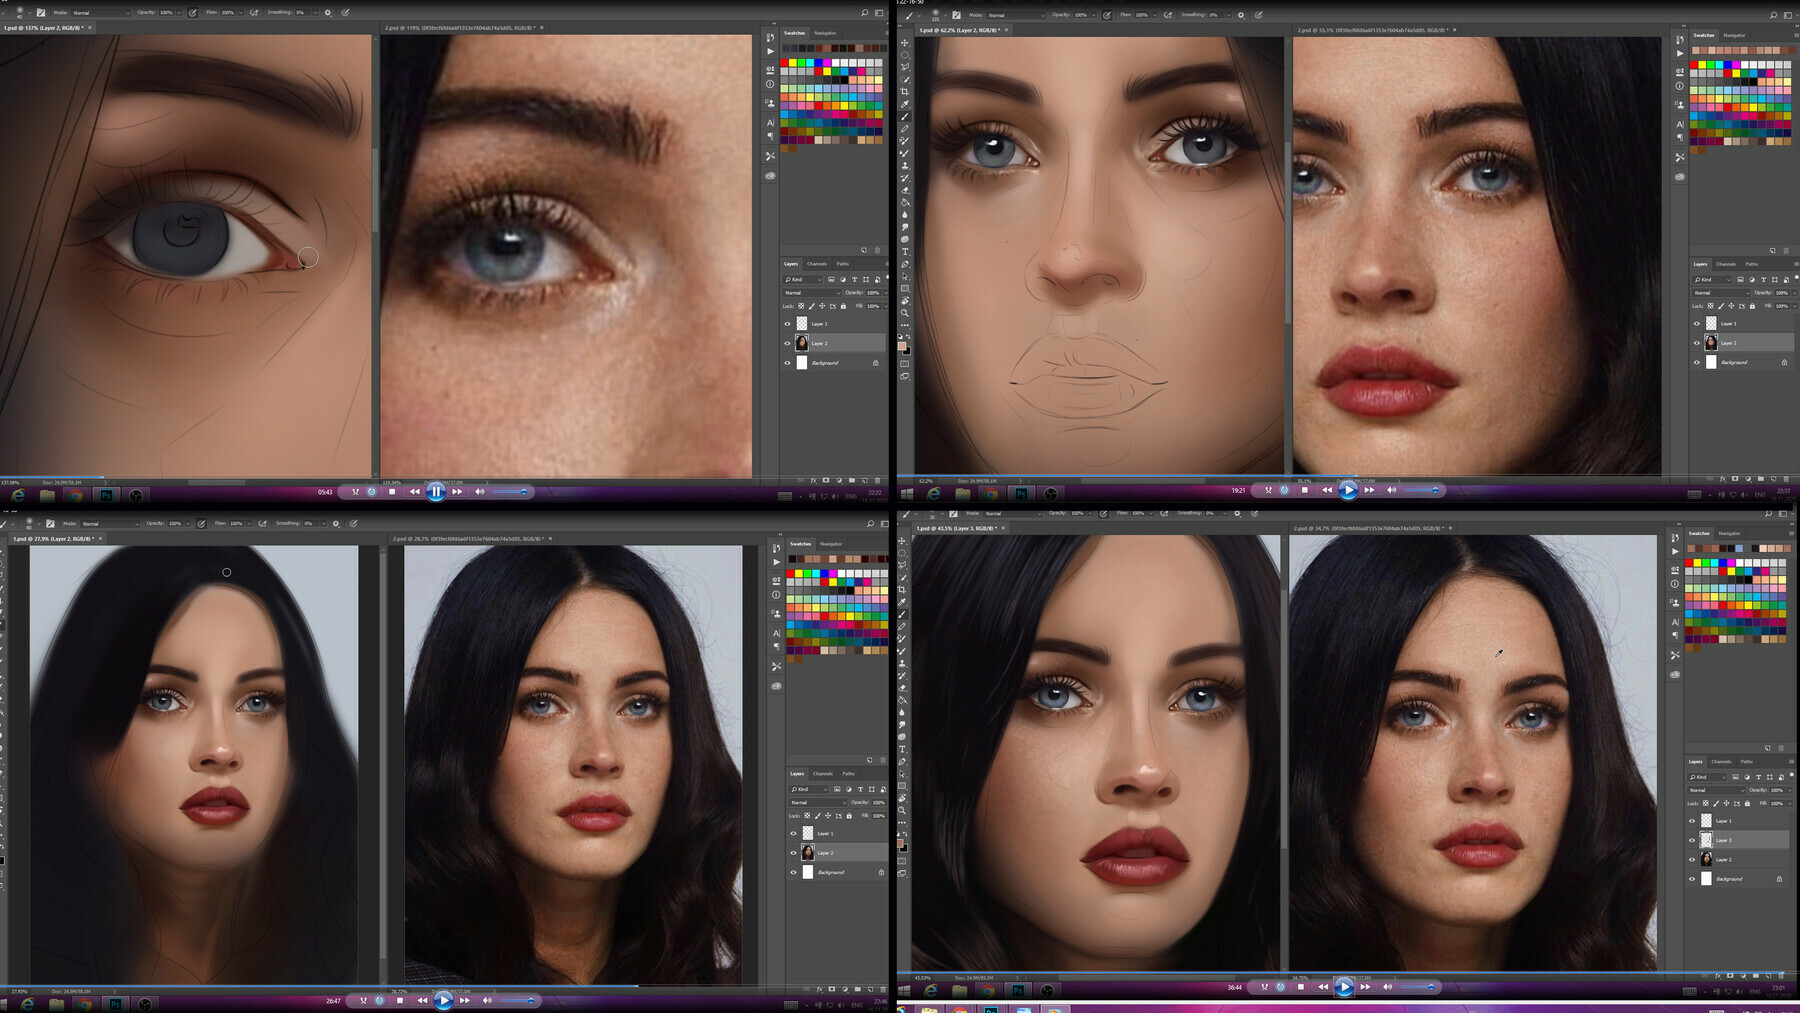This screenshot has height=1013, width=1800.
Task: Switch to Navigator tab in bottom-left window
Action: [x=831, y=544]
